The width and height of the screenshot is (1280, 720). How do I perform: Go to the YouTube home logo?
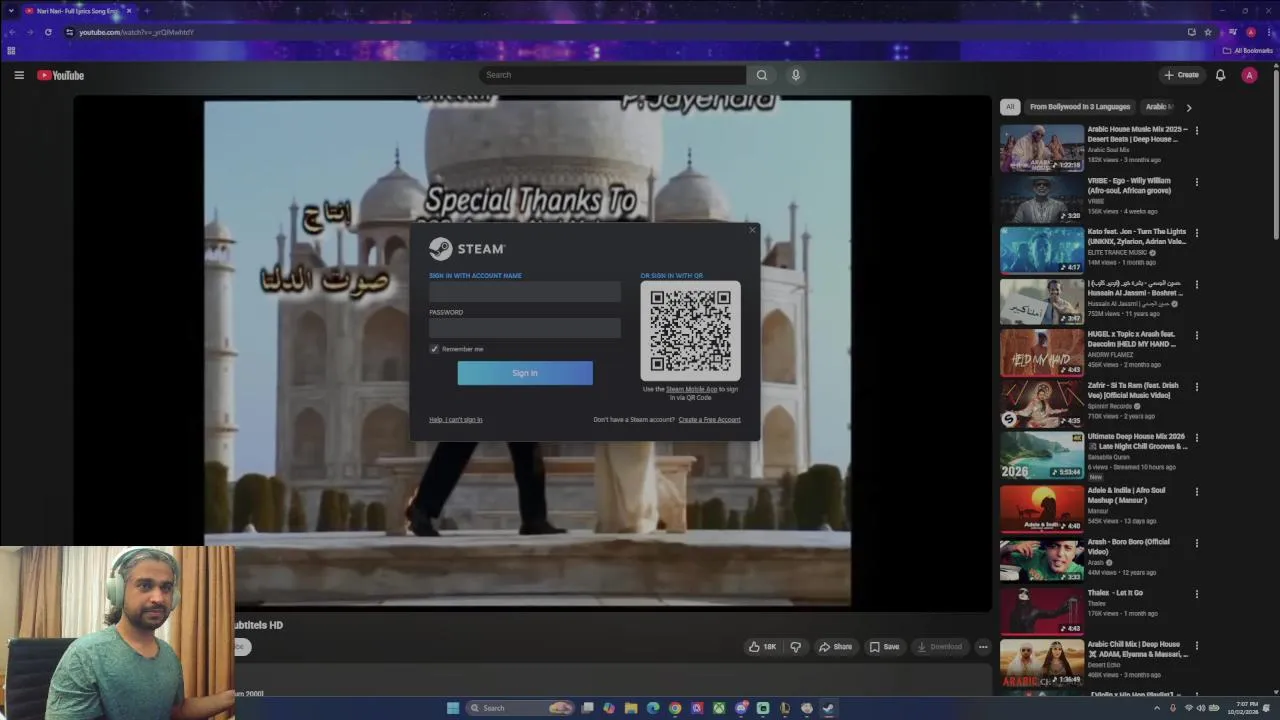61,75
